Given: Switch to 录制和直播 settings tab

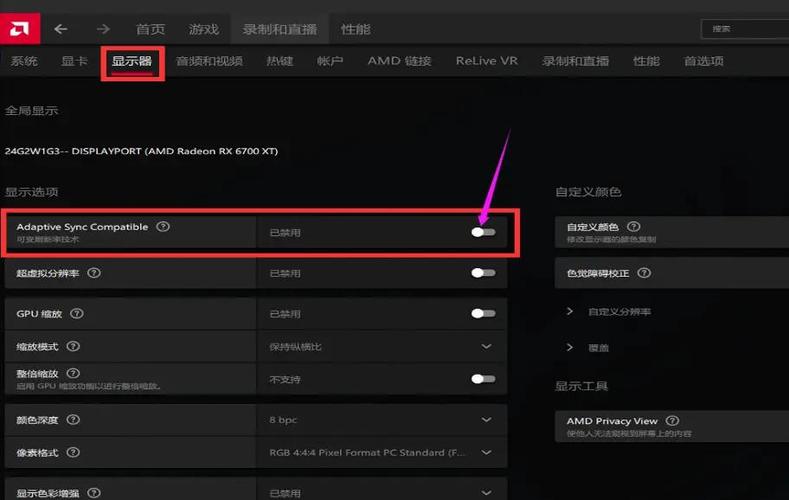Looking at the screenshot, I should coord(576,61).
